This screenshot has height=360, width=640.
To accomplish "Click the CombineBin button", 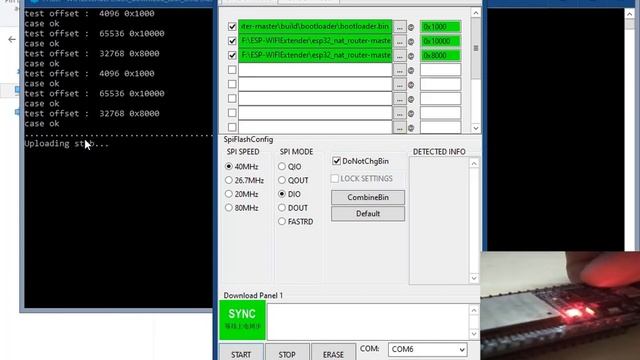I will pos(368,197).
